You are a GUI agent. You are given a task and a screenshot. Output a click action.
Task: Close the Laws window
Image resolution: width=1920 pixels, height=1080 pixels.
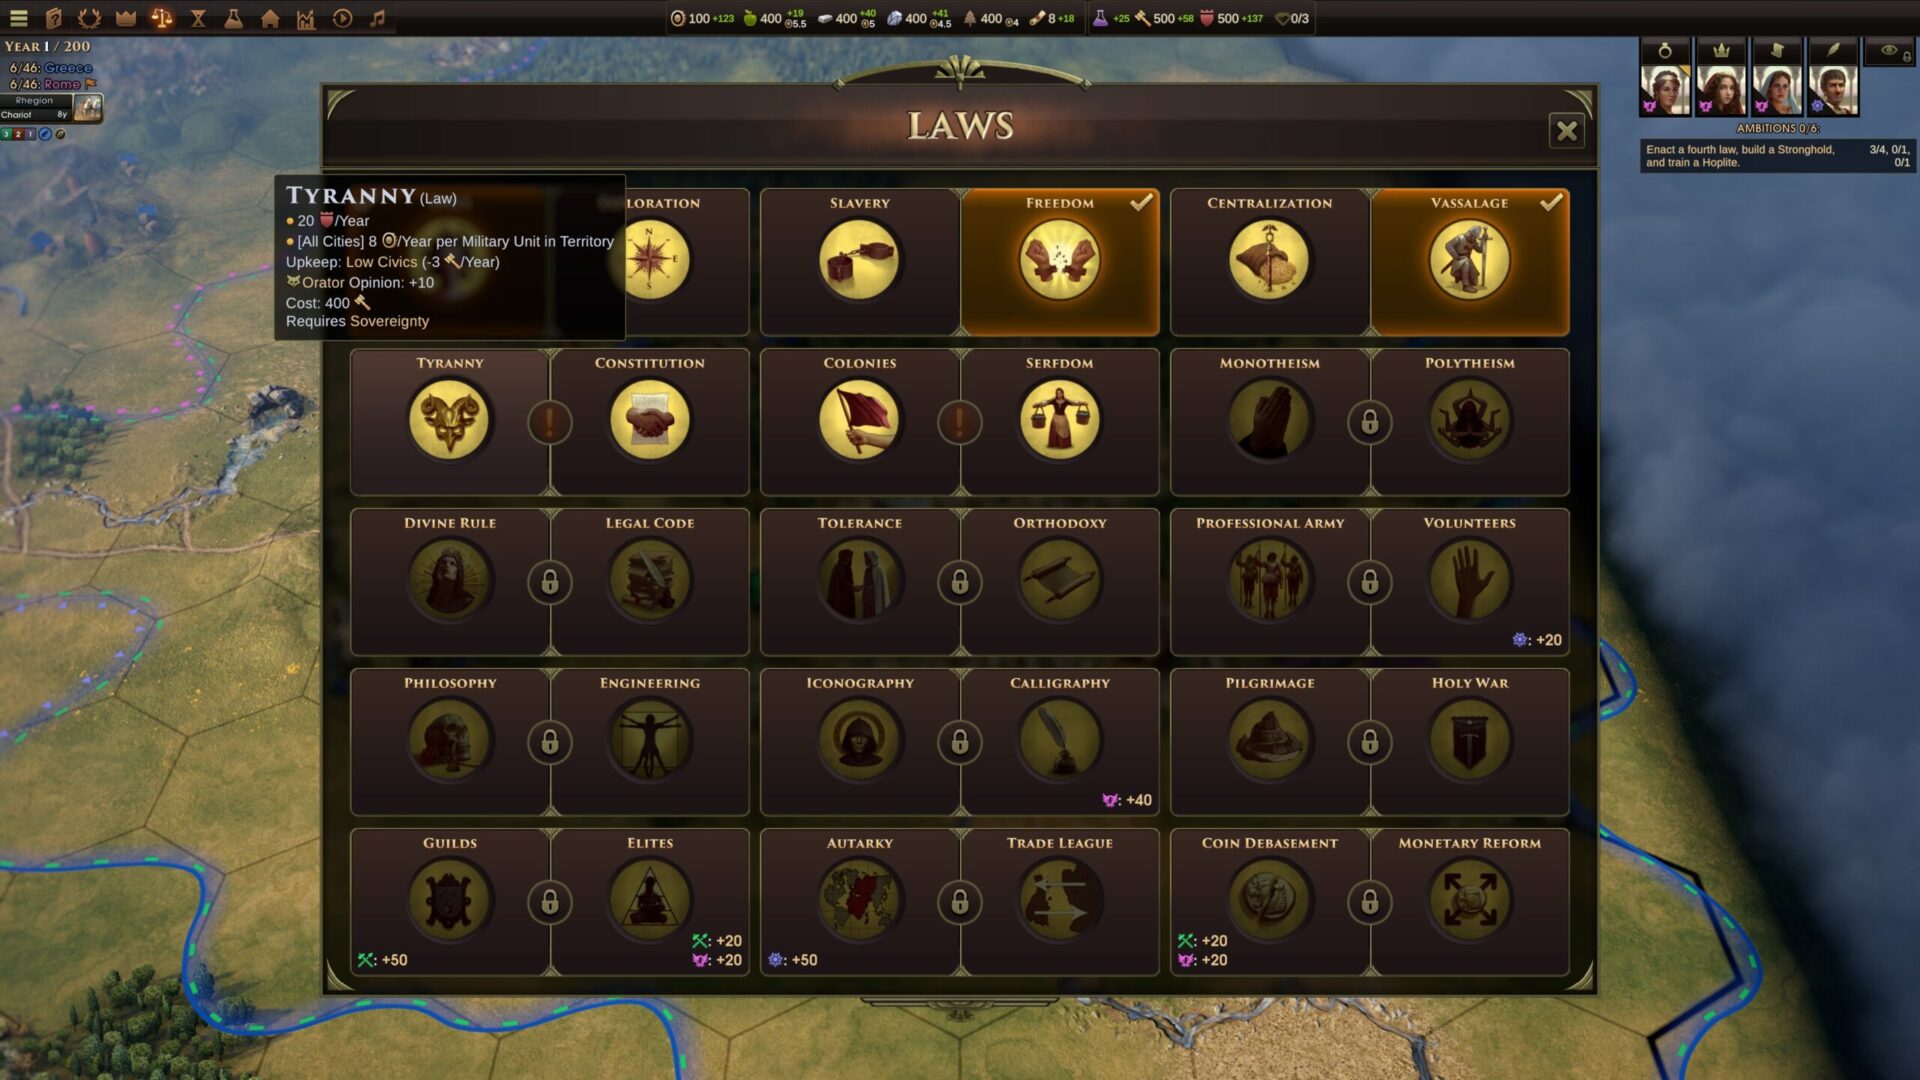coord(1567,131)
